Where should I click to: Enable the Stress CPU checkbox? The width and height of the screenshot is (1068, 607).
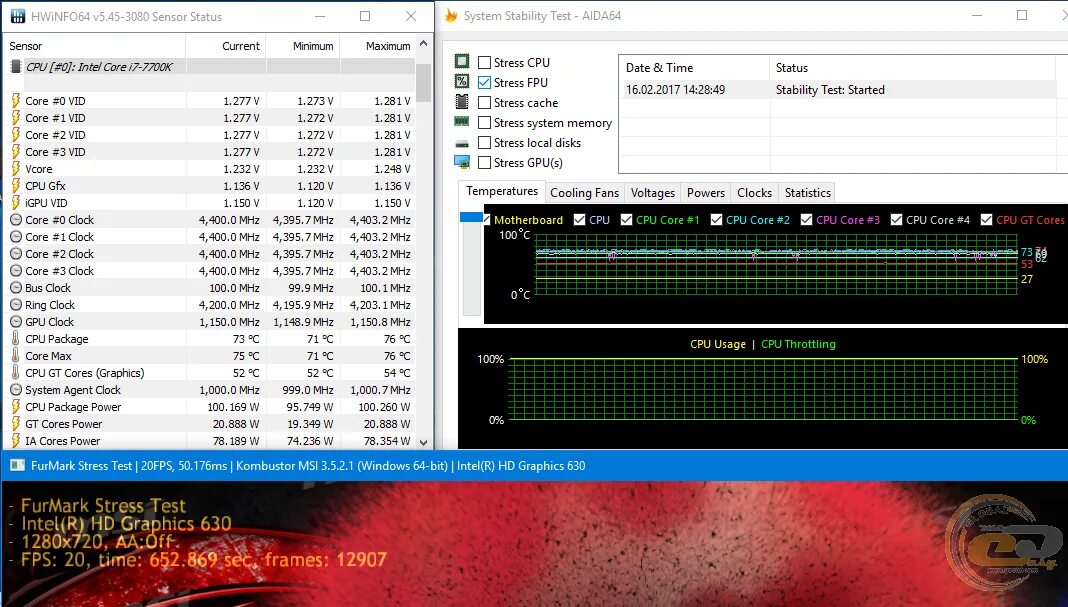[x=484, y=62]
